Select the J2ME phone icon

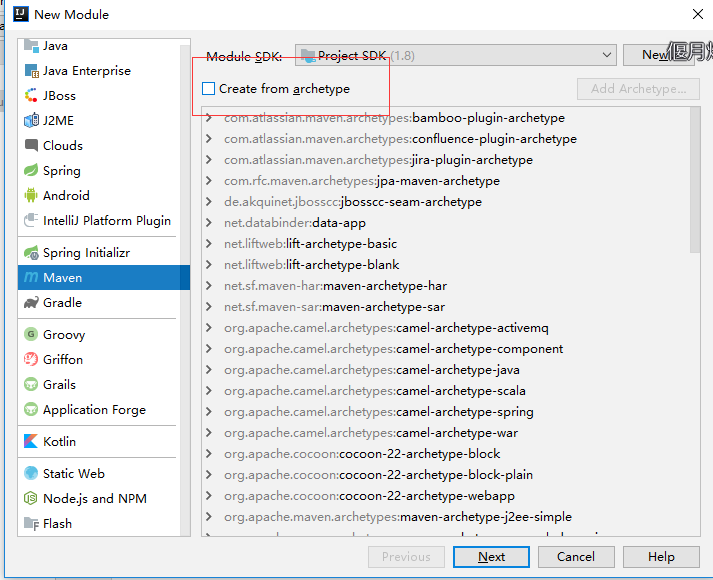click(x=31, y=120)
